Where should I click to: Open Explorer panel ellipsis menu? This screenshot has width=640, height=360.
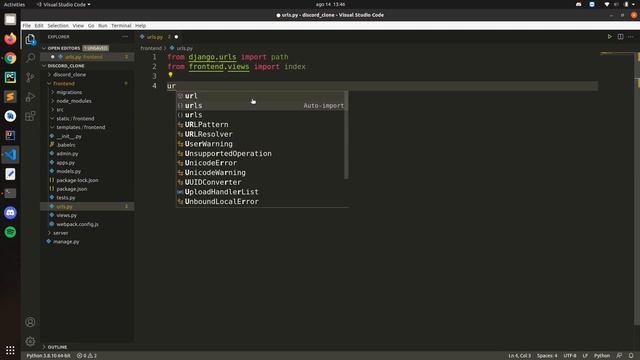(125, 37)
